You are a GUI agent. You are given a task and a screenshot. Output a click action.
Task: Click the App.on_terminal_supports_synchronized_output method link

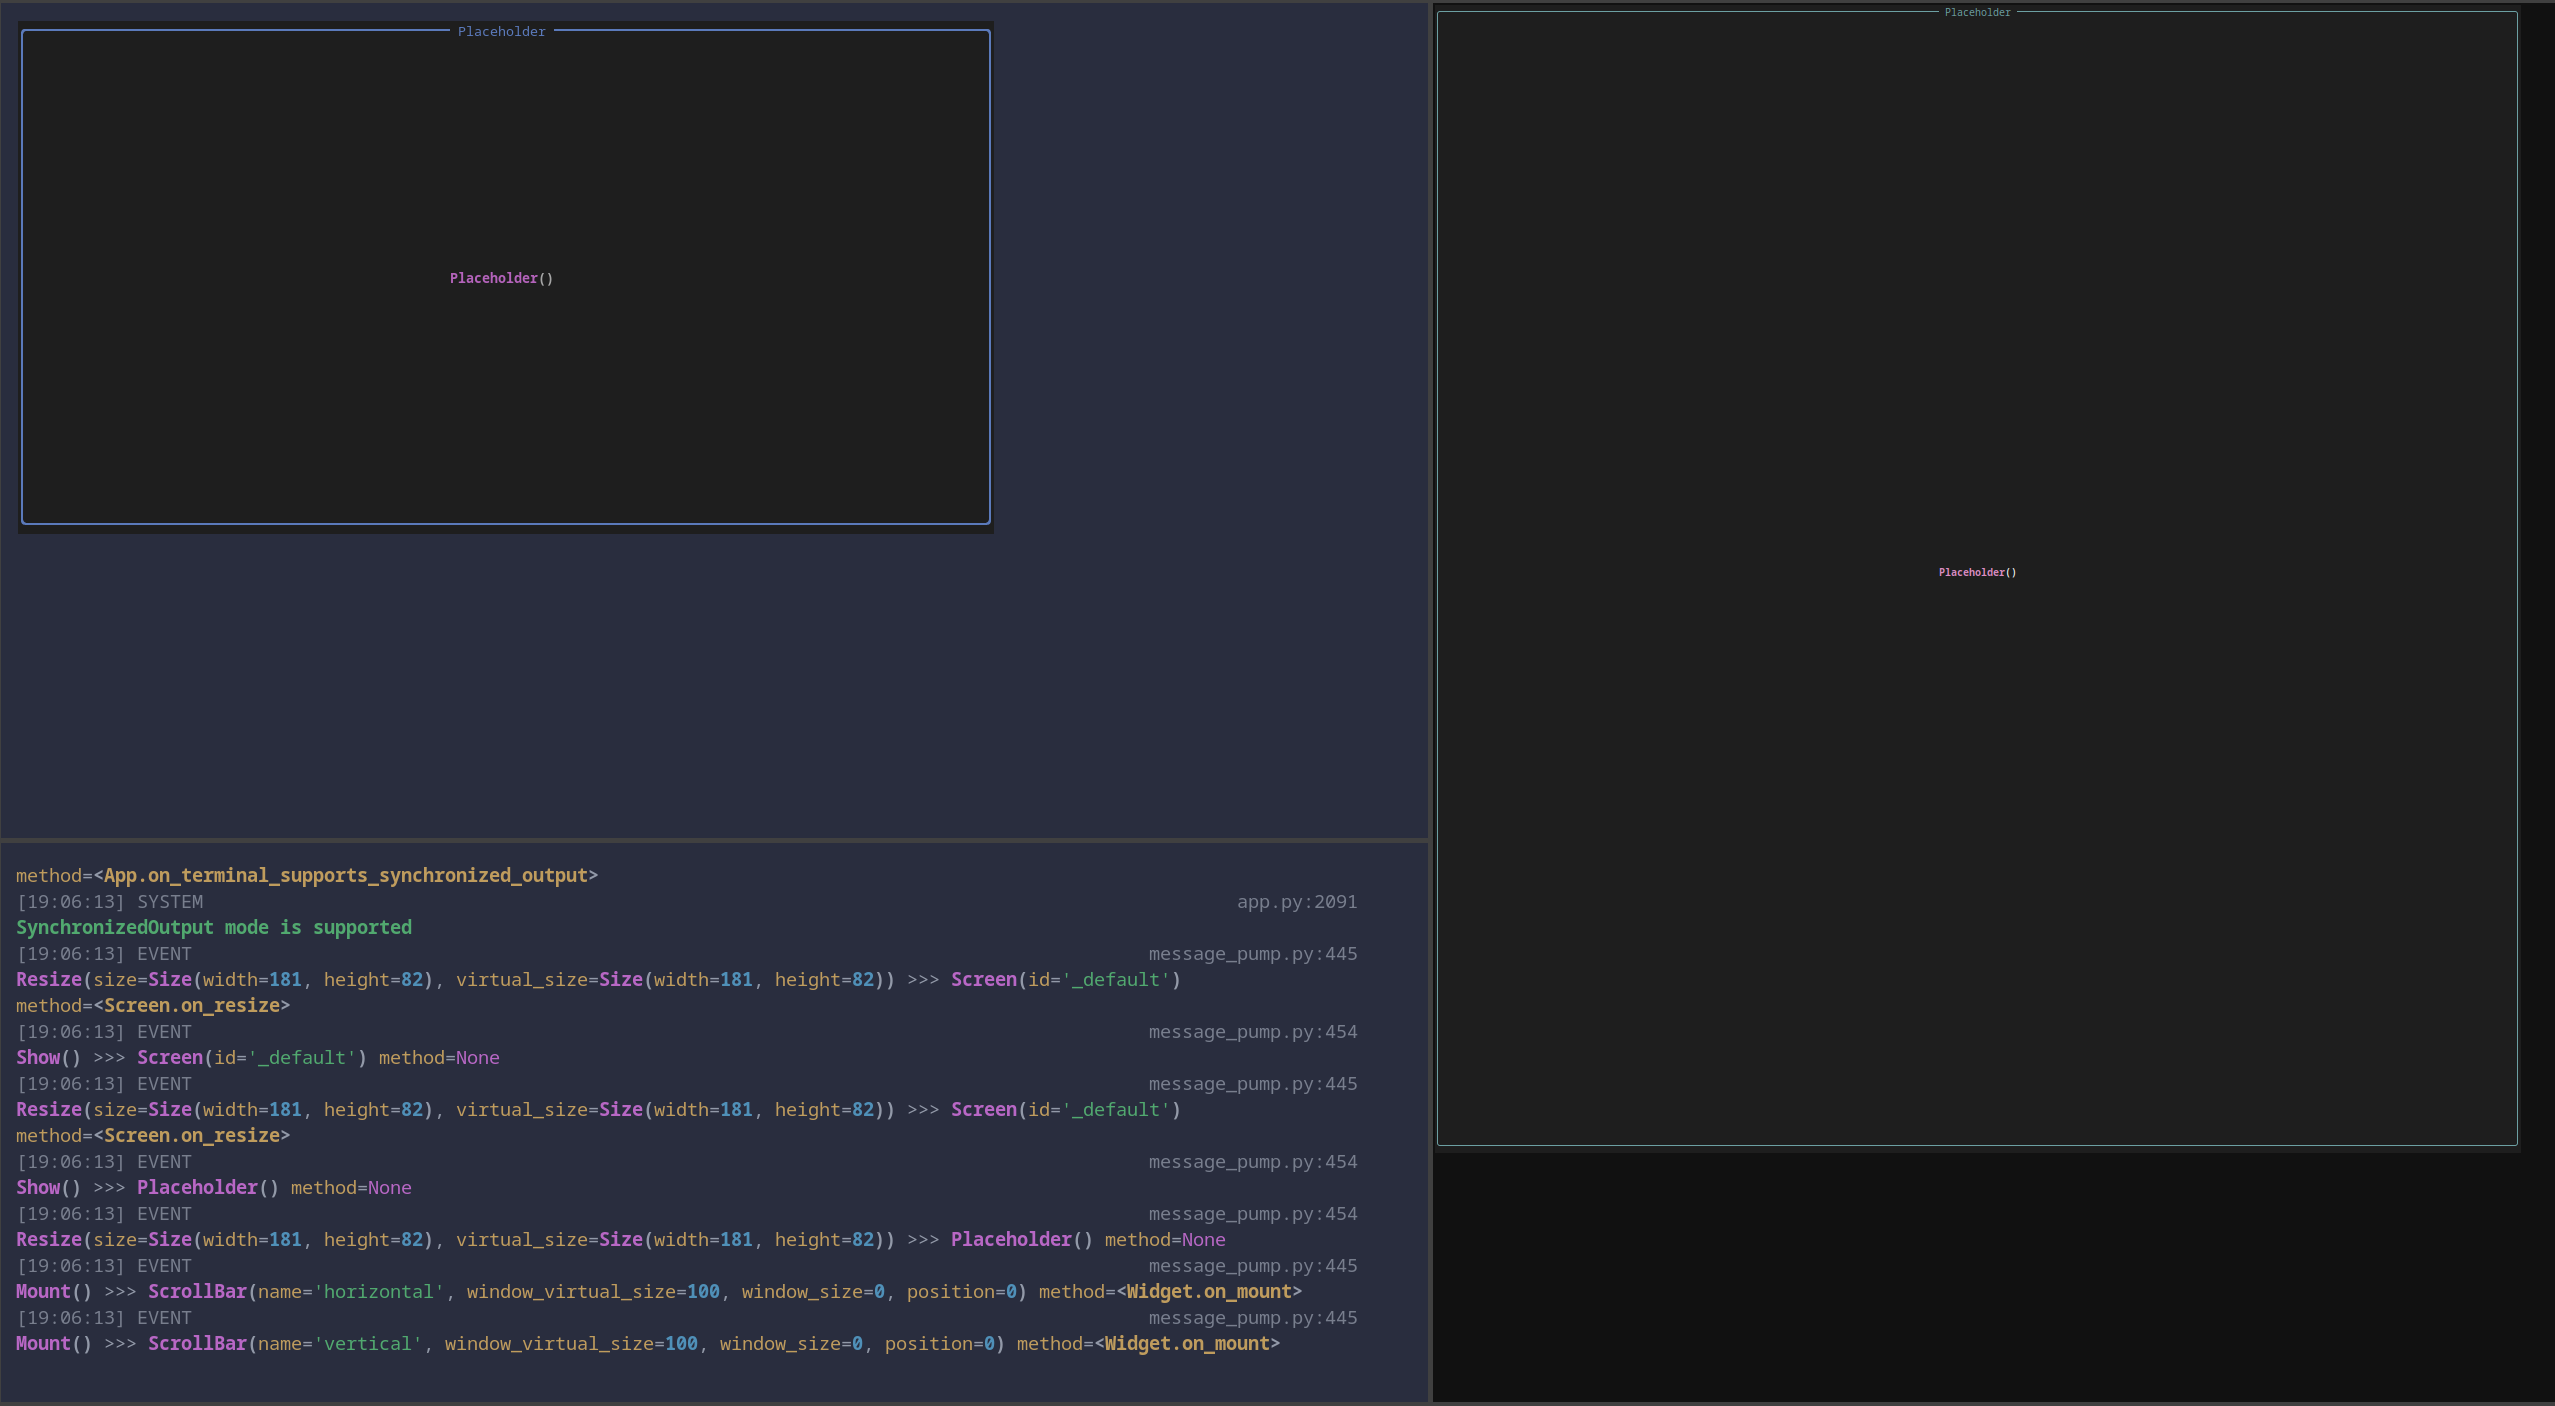coord(345,875)
